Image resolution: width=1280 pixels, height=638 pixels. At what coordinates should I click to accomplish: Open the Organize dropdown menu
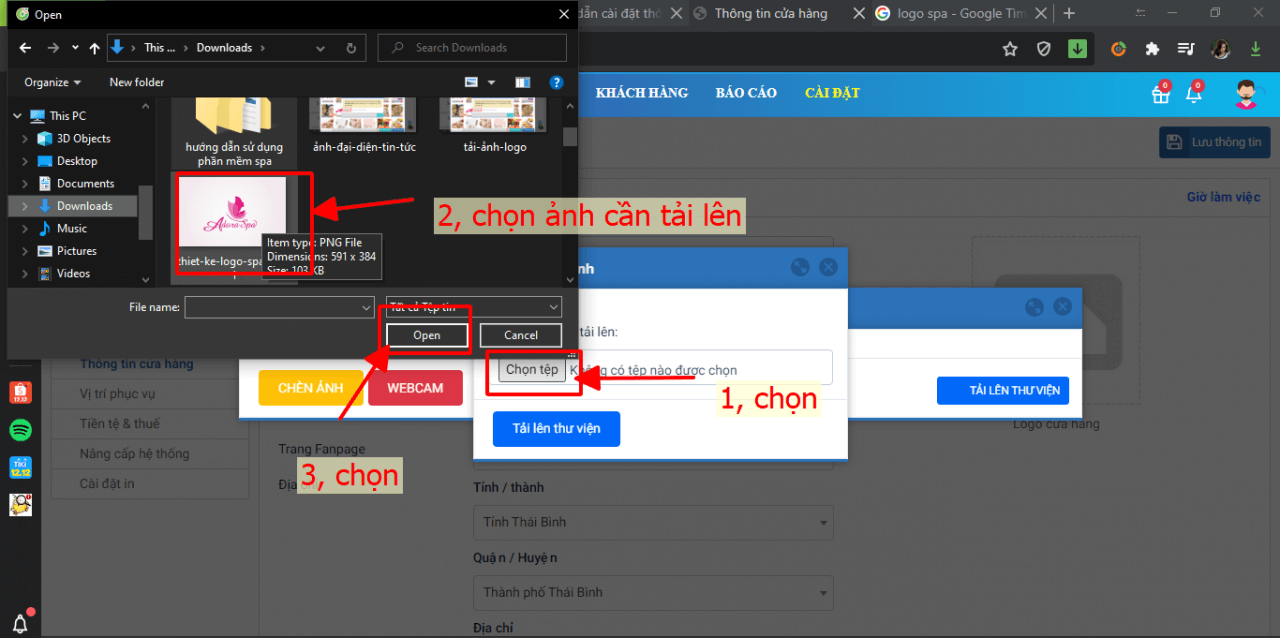point(53,82)
